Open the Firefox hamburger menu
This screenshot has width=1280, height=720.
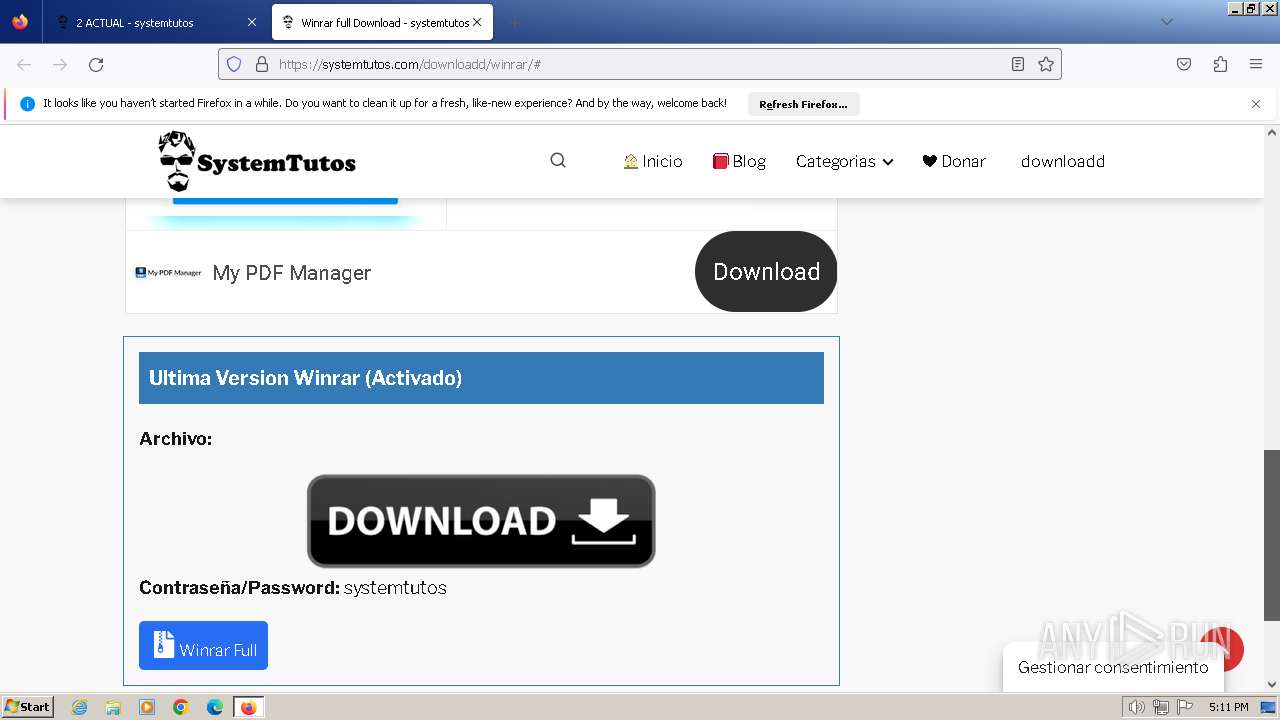[1256, 64]
